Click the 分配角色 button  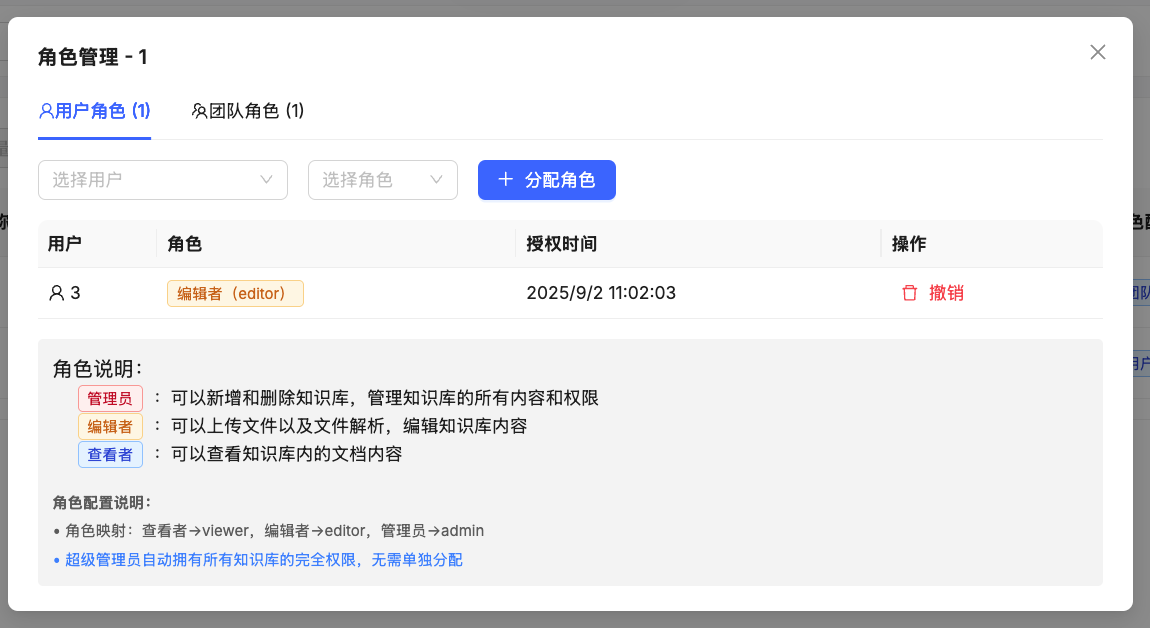(x=547, y=179)
